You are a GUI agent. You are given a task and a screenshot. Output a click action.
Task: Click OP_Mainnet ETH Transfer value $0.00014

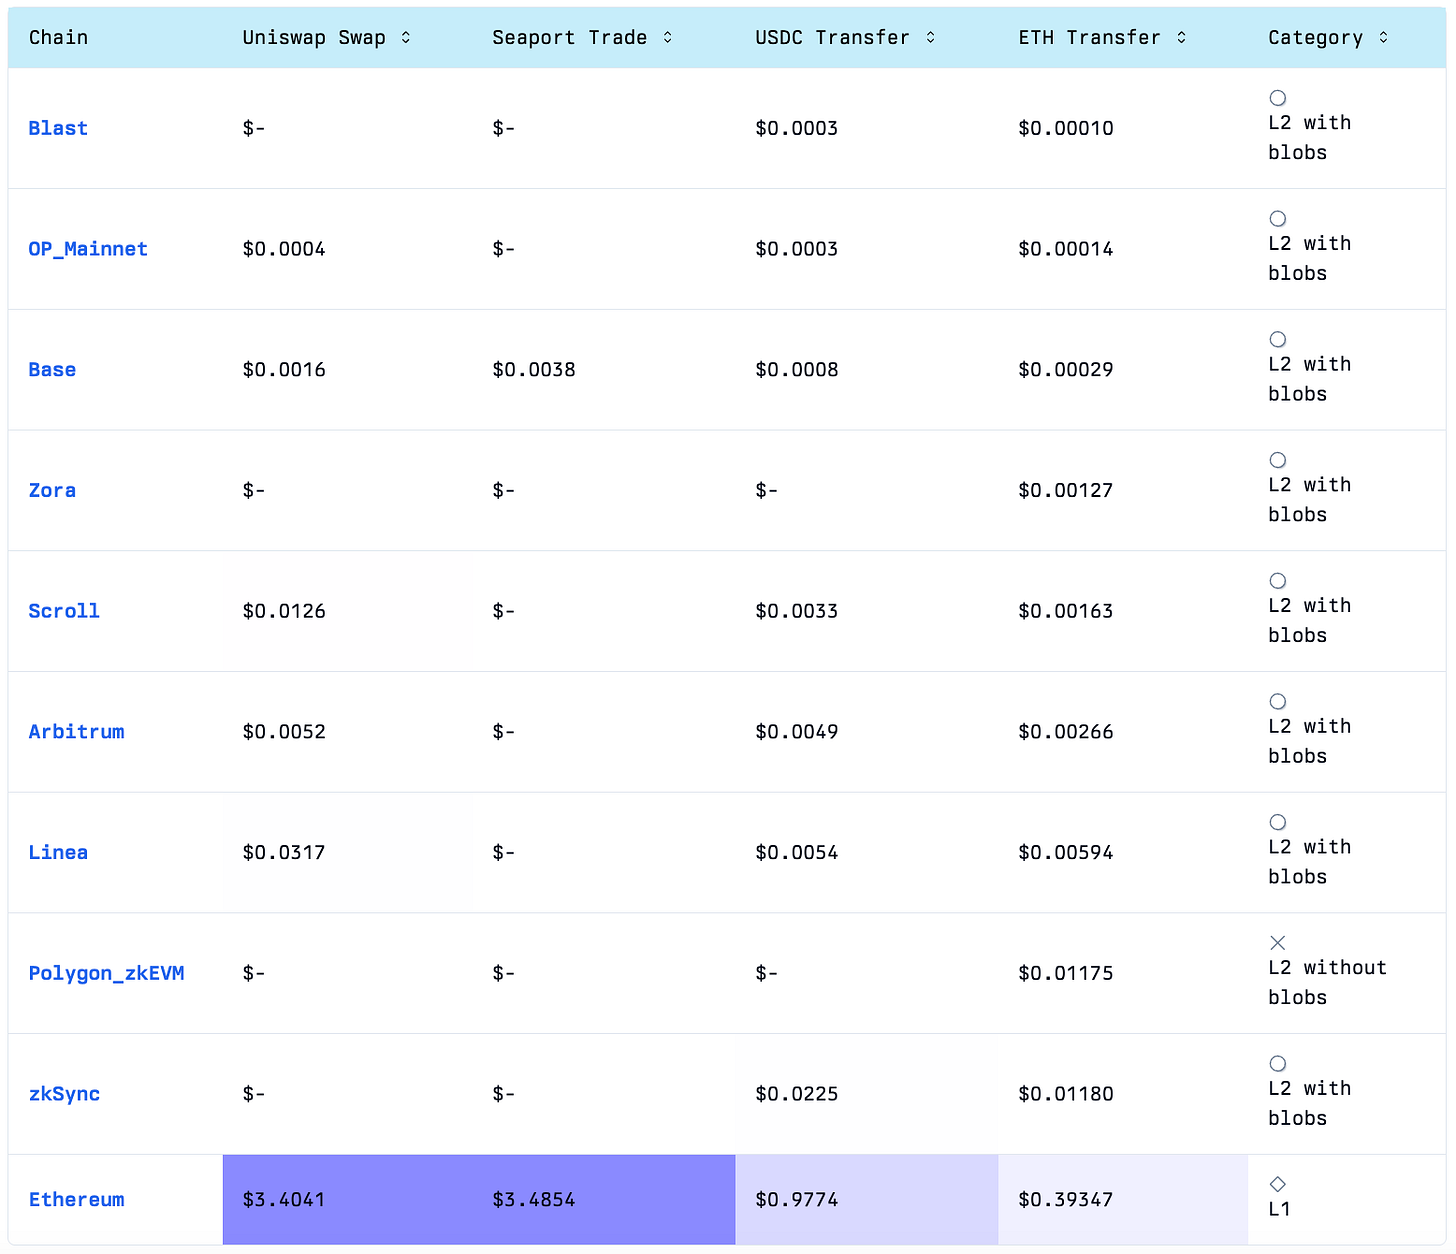[x=1066, y=249]
